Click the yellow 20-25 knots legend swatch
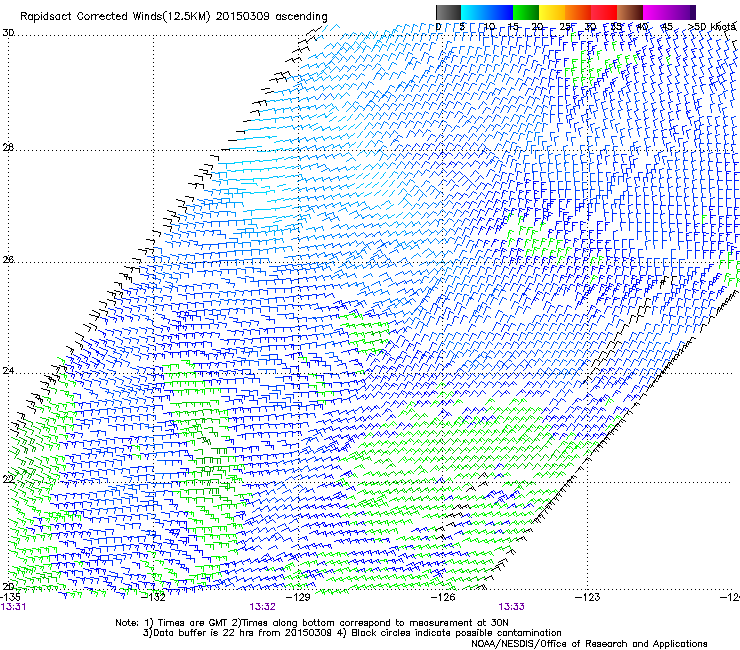 pyautogui.click(x=552, y=13)
